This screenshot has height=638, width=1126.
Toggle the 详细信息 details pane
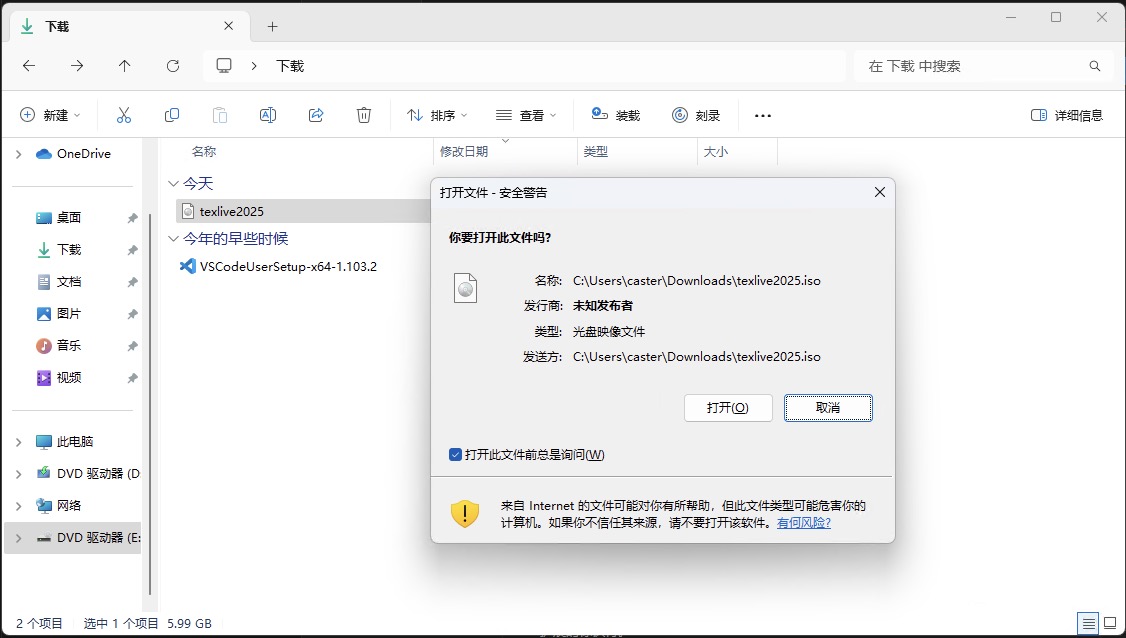tap(1066, 115)
